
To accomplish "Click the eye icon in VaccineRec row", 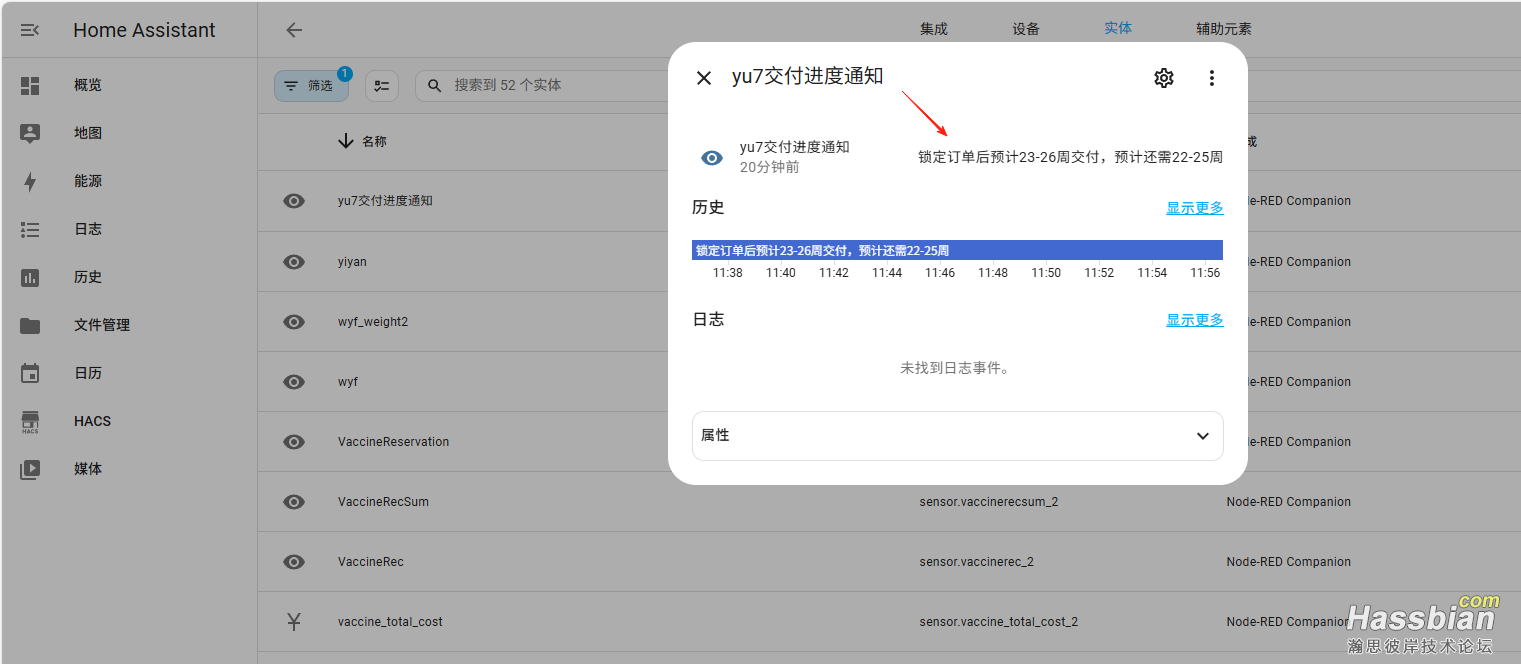I will [x=294, y=562].
